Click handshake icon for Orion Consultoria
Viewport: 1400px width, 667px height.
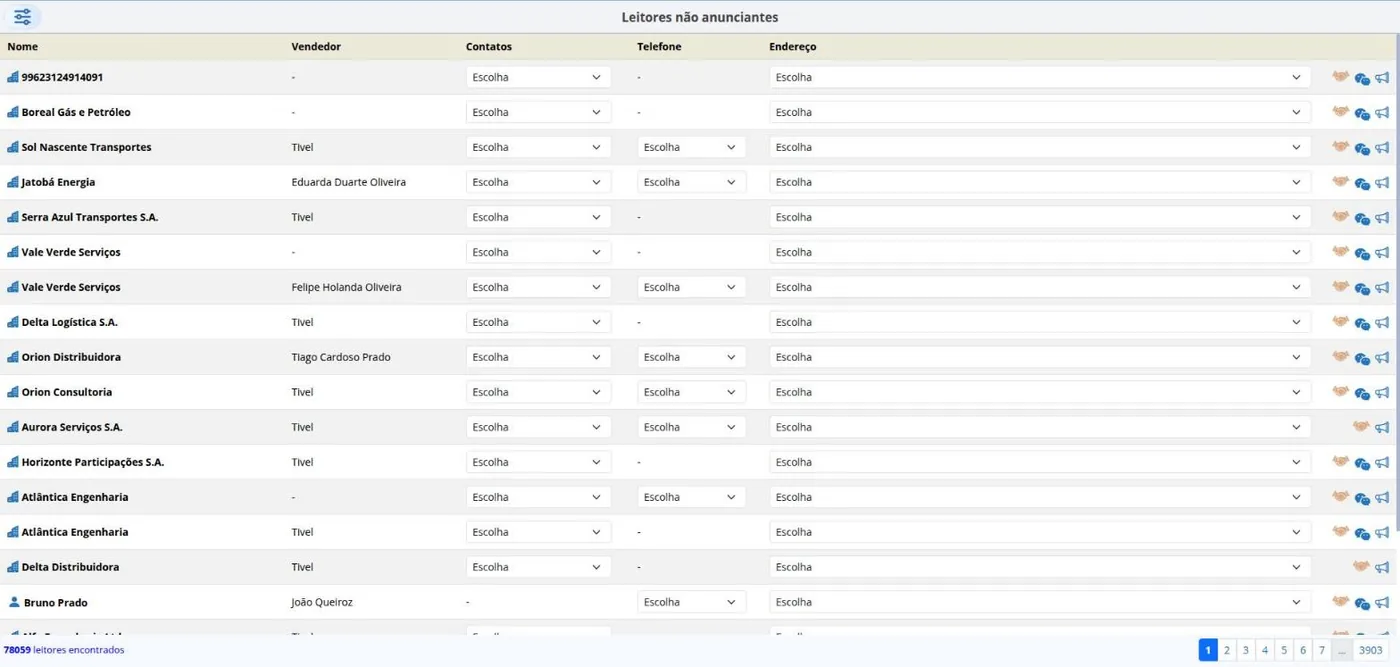tap(1341, 392)
